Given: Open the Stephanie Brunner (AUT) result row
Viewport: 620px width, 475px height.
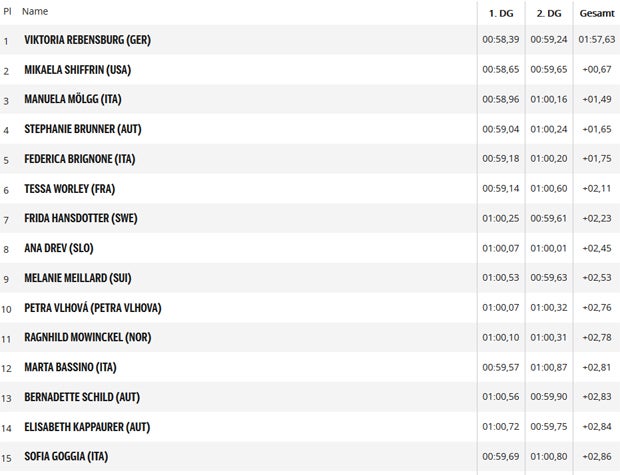Looking at the screenshot, I should tap(81, 129).
